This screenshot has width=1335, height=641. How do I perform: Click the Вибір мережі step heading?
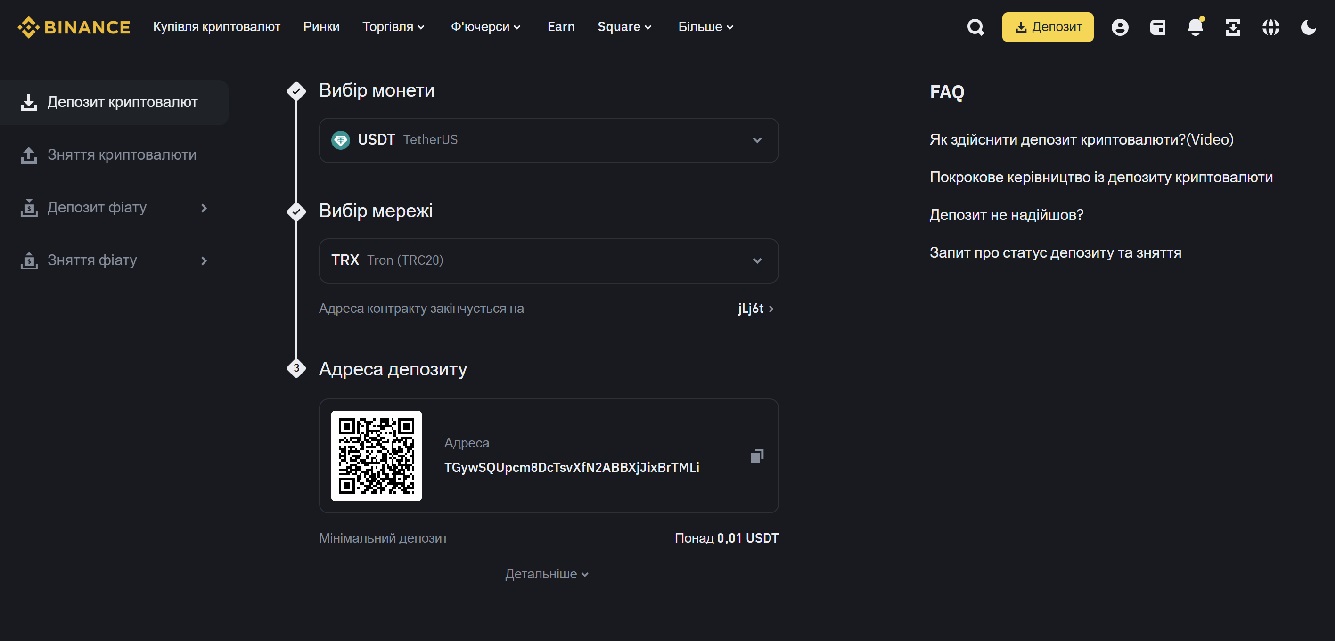click(x=376, y=211)
